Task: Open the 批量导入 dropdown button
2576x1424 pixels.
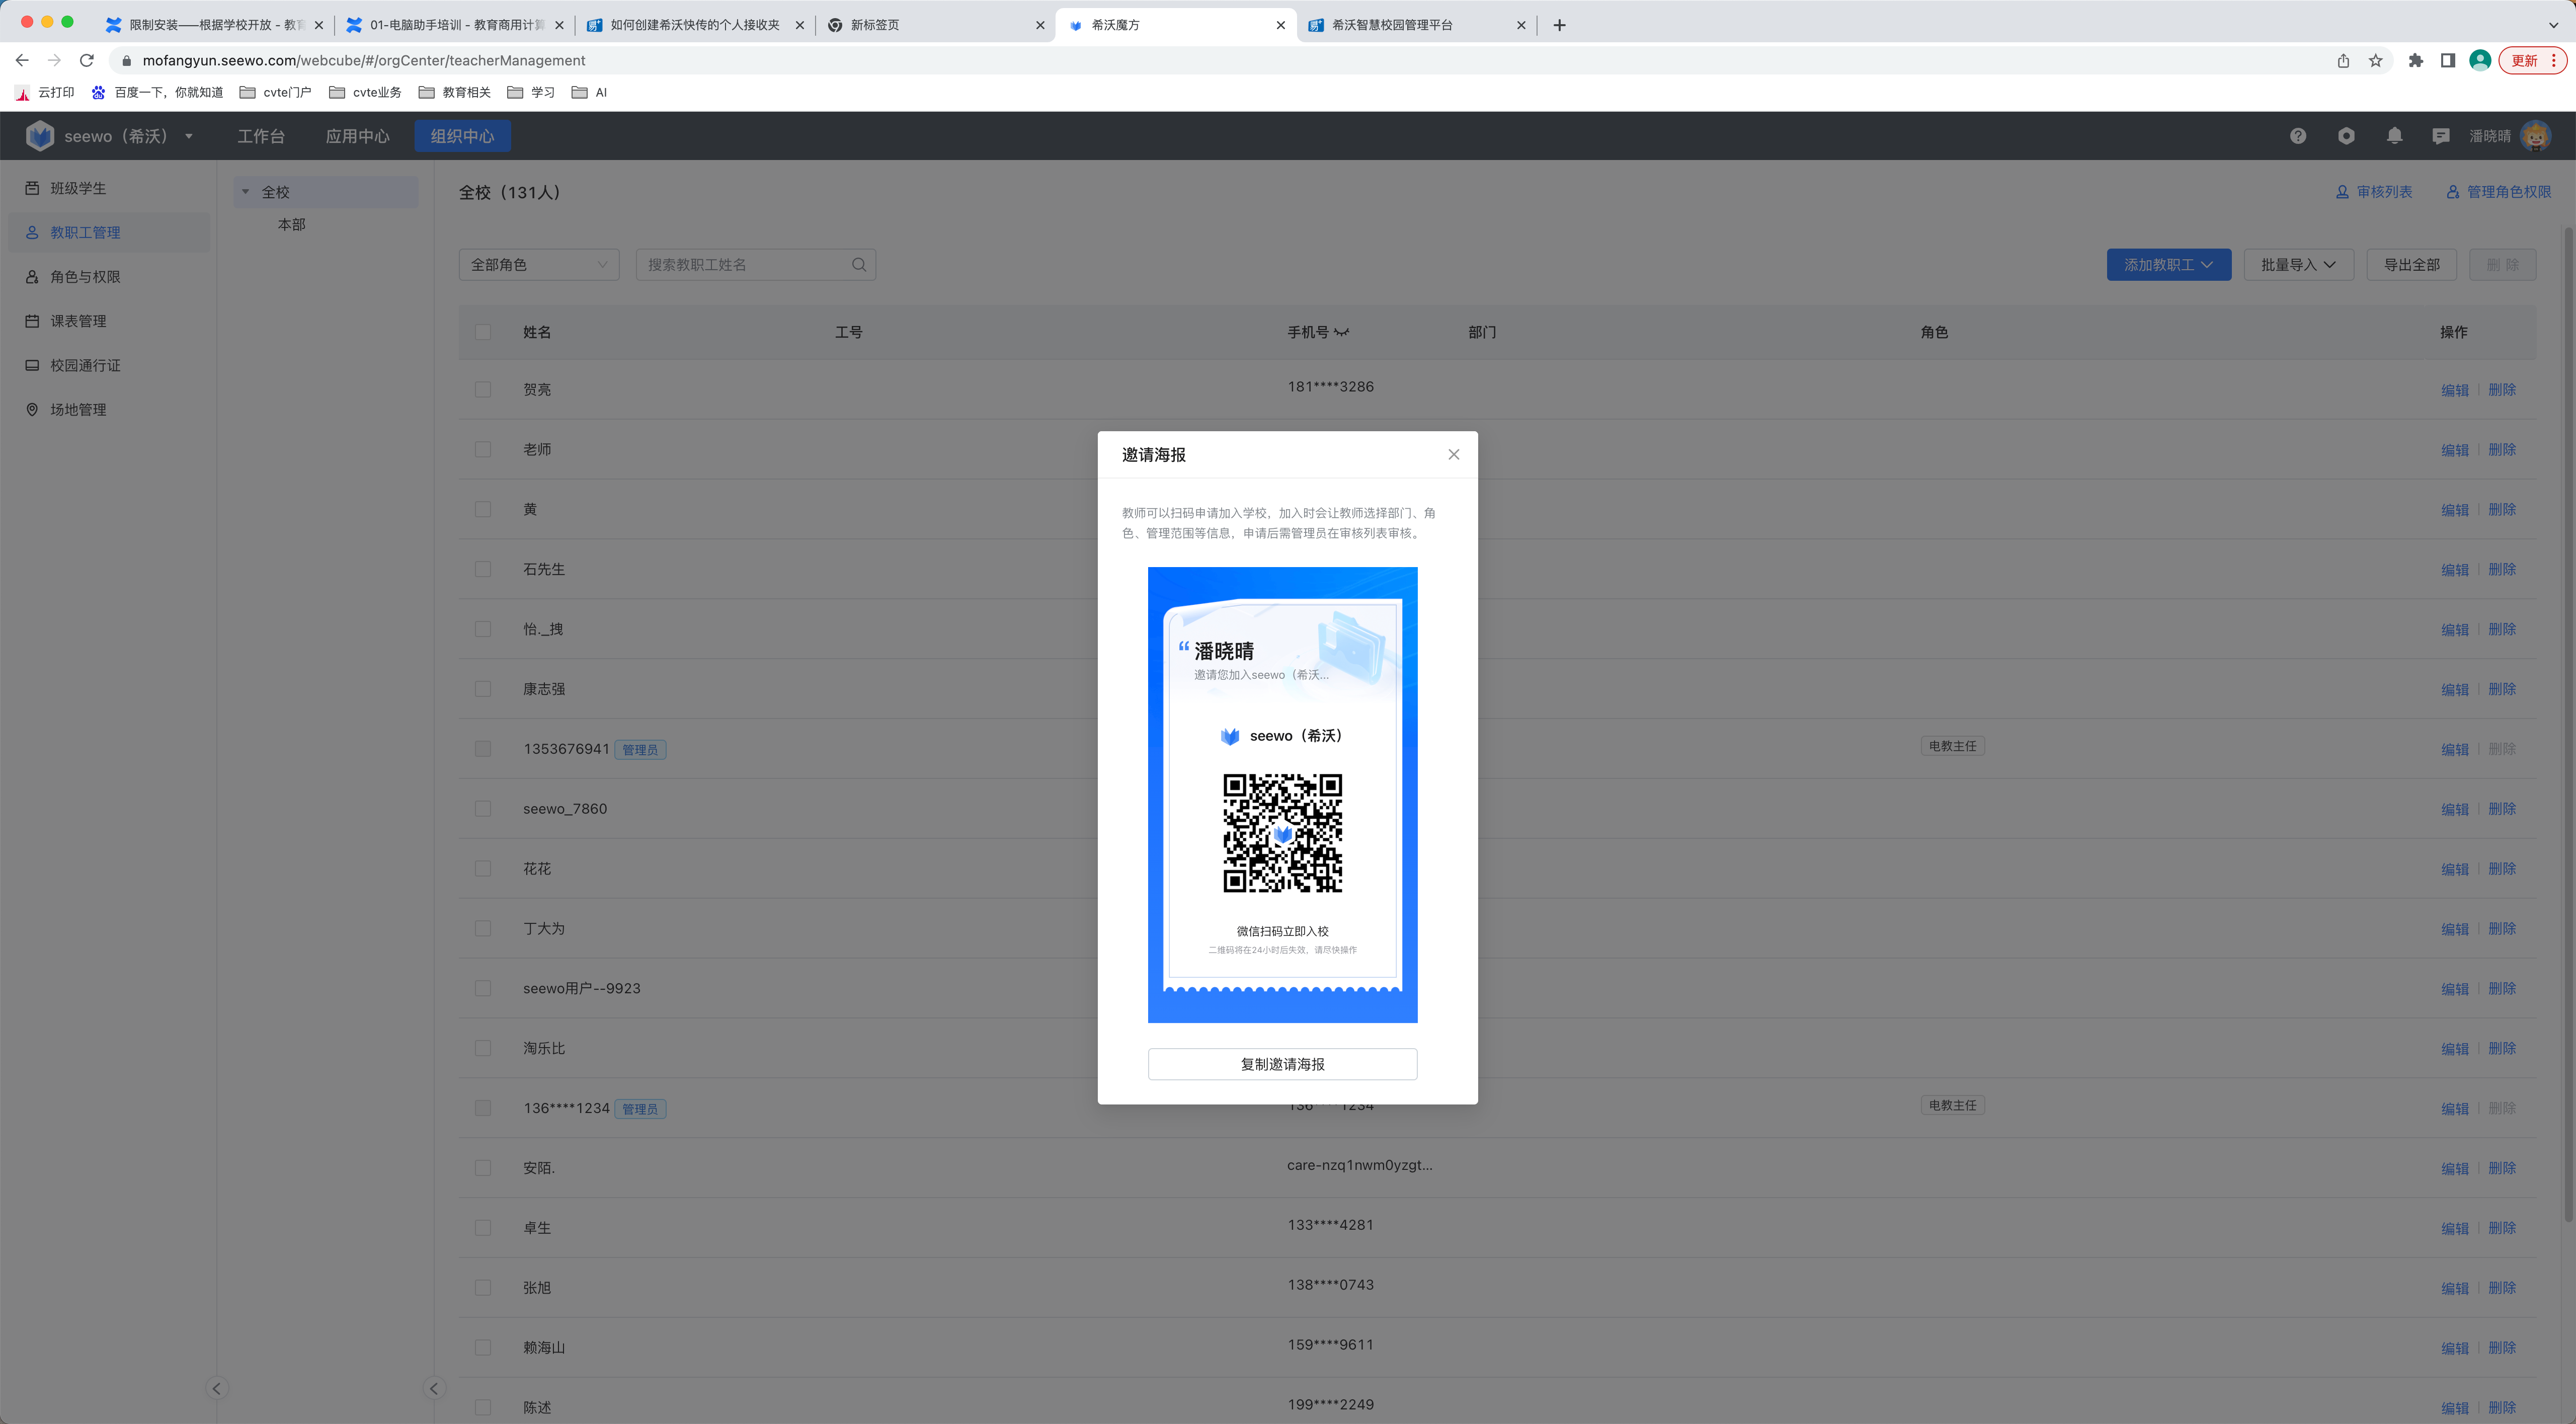Action: pos(2298,264)
